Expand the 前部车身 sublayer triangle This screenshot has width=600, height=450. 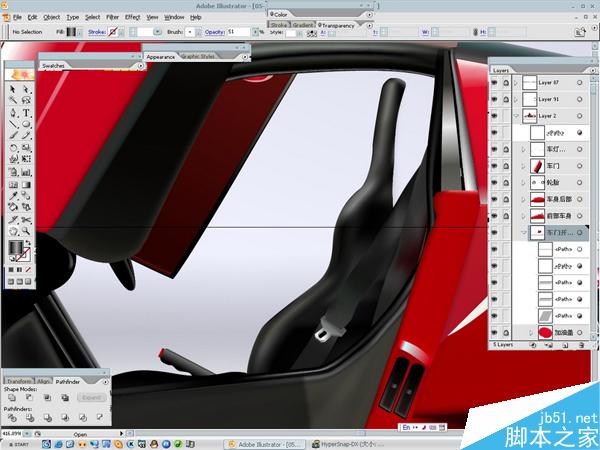pyautogui.click(x=524, y=216)
